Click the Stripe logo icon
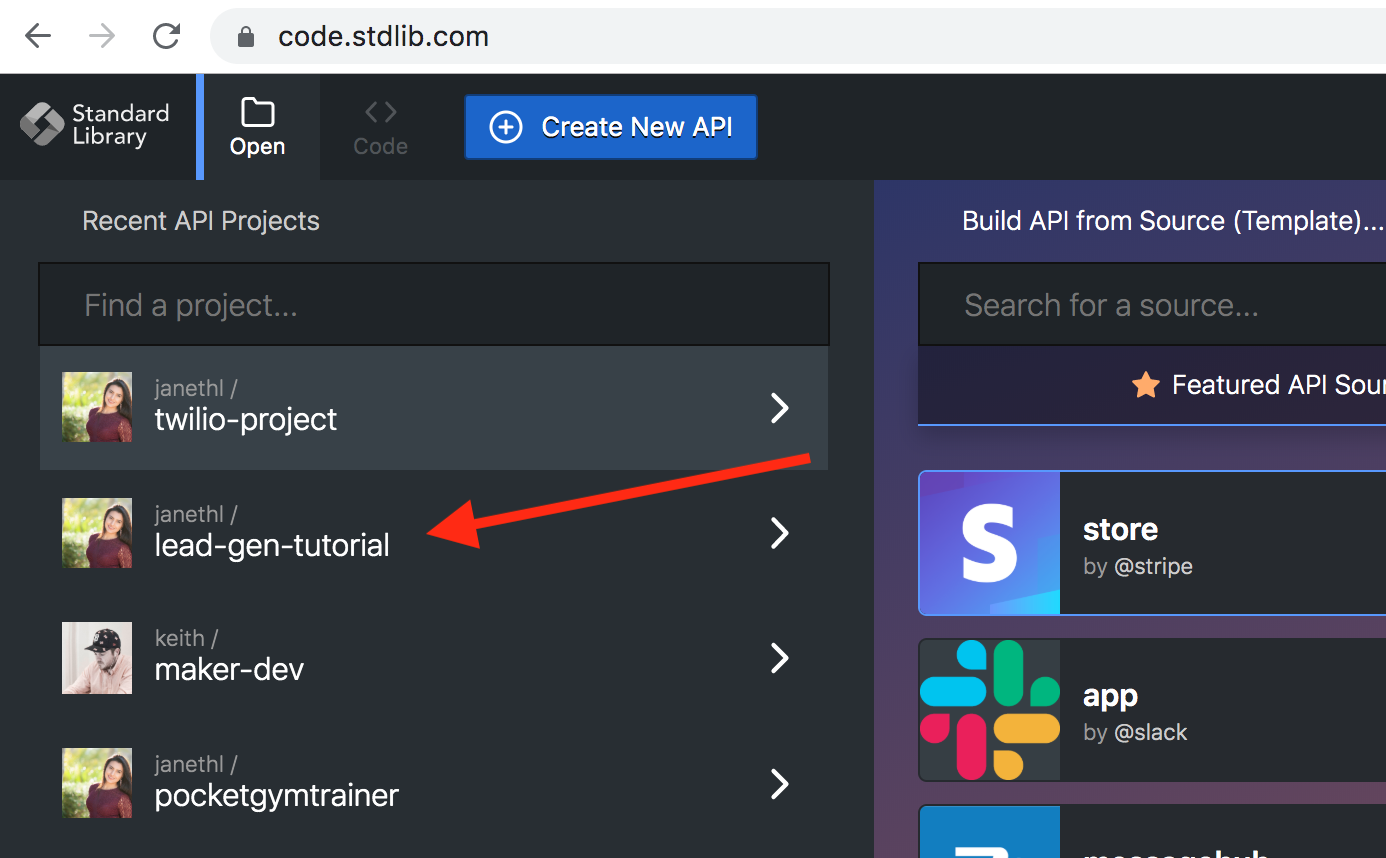This screenshot has width=1386, height=858. pyautogui.click(x=990, y=543)
